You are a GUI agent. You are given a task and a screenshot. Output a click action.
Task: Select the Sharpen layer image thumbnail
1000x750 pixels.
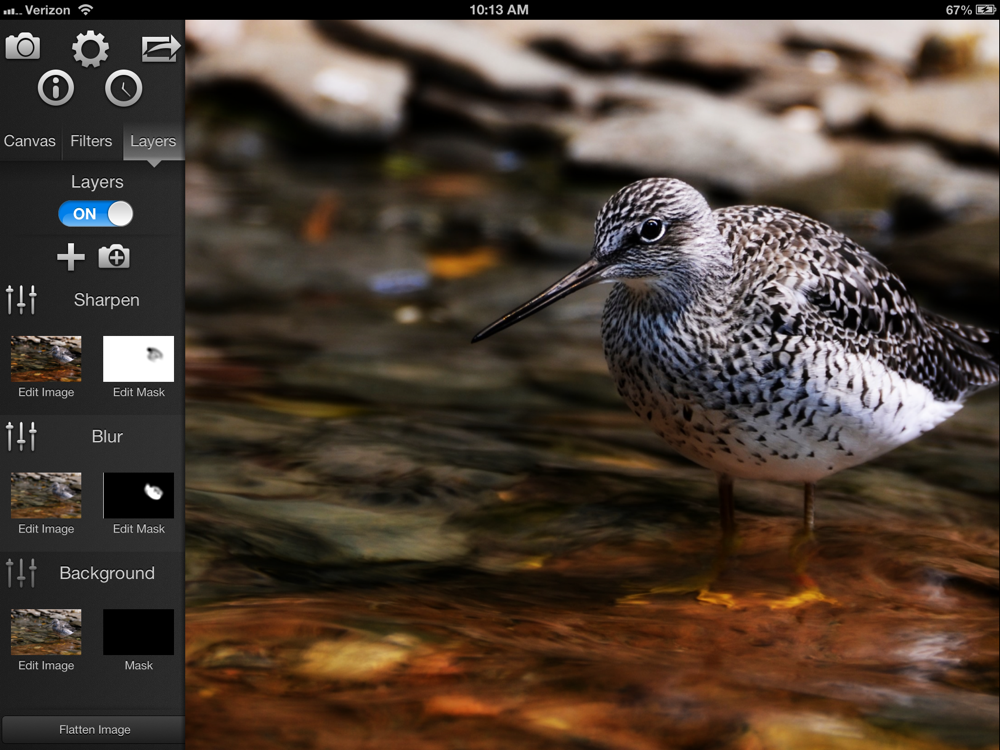tap(46, 358)
